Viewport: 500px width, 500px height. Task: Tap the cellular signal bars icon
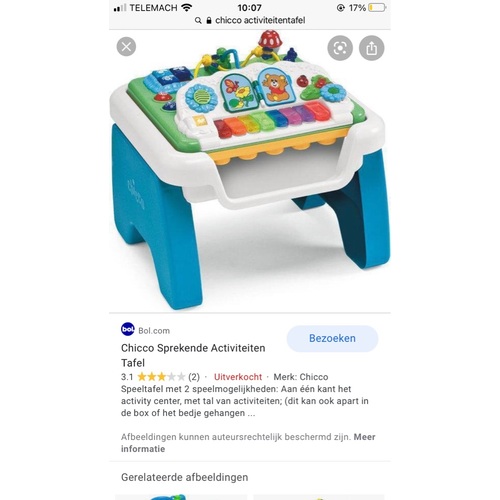pos(120,8)
